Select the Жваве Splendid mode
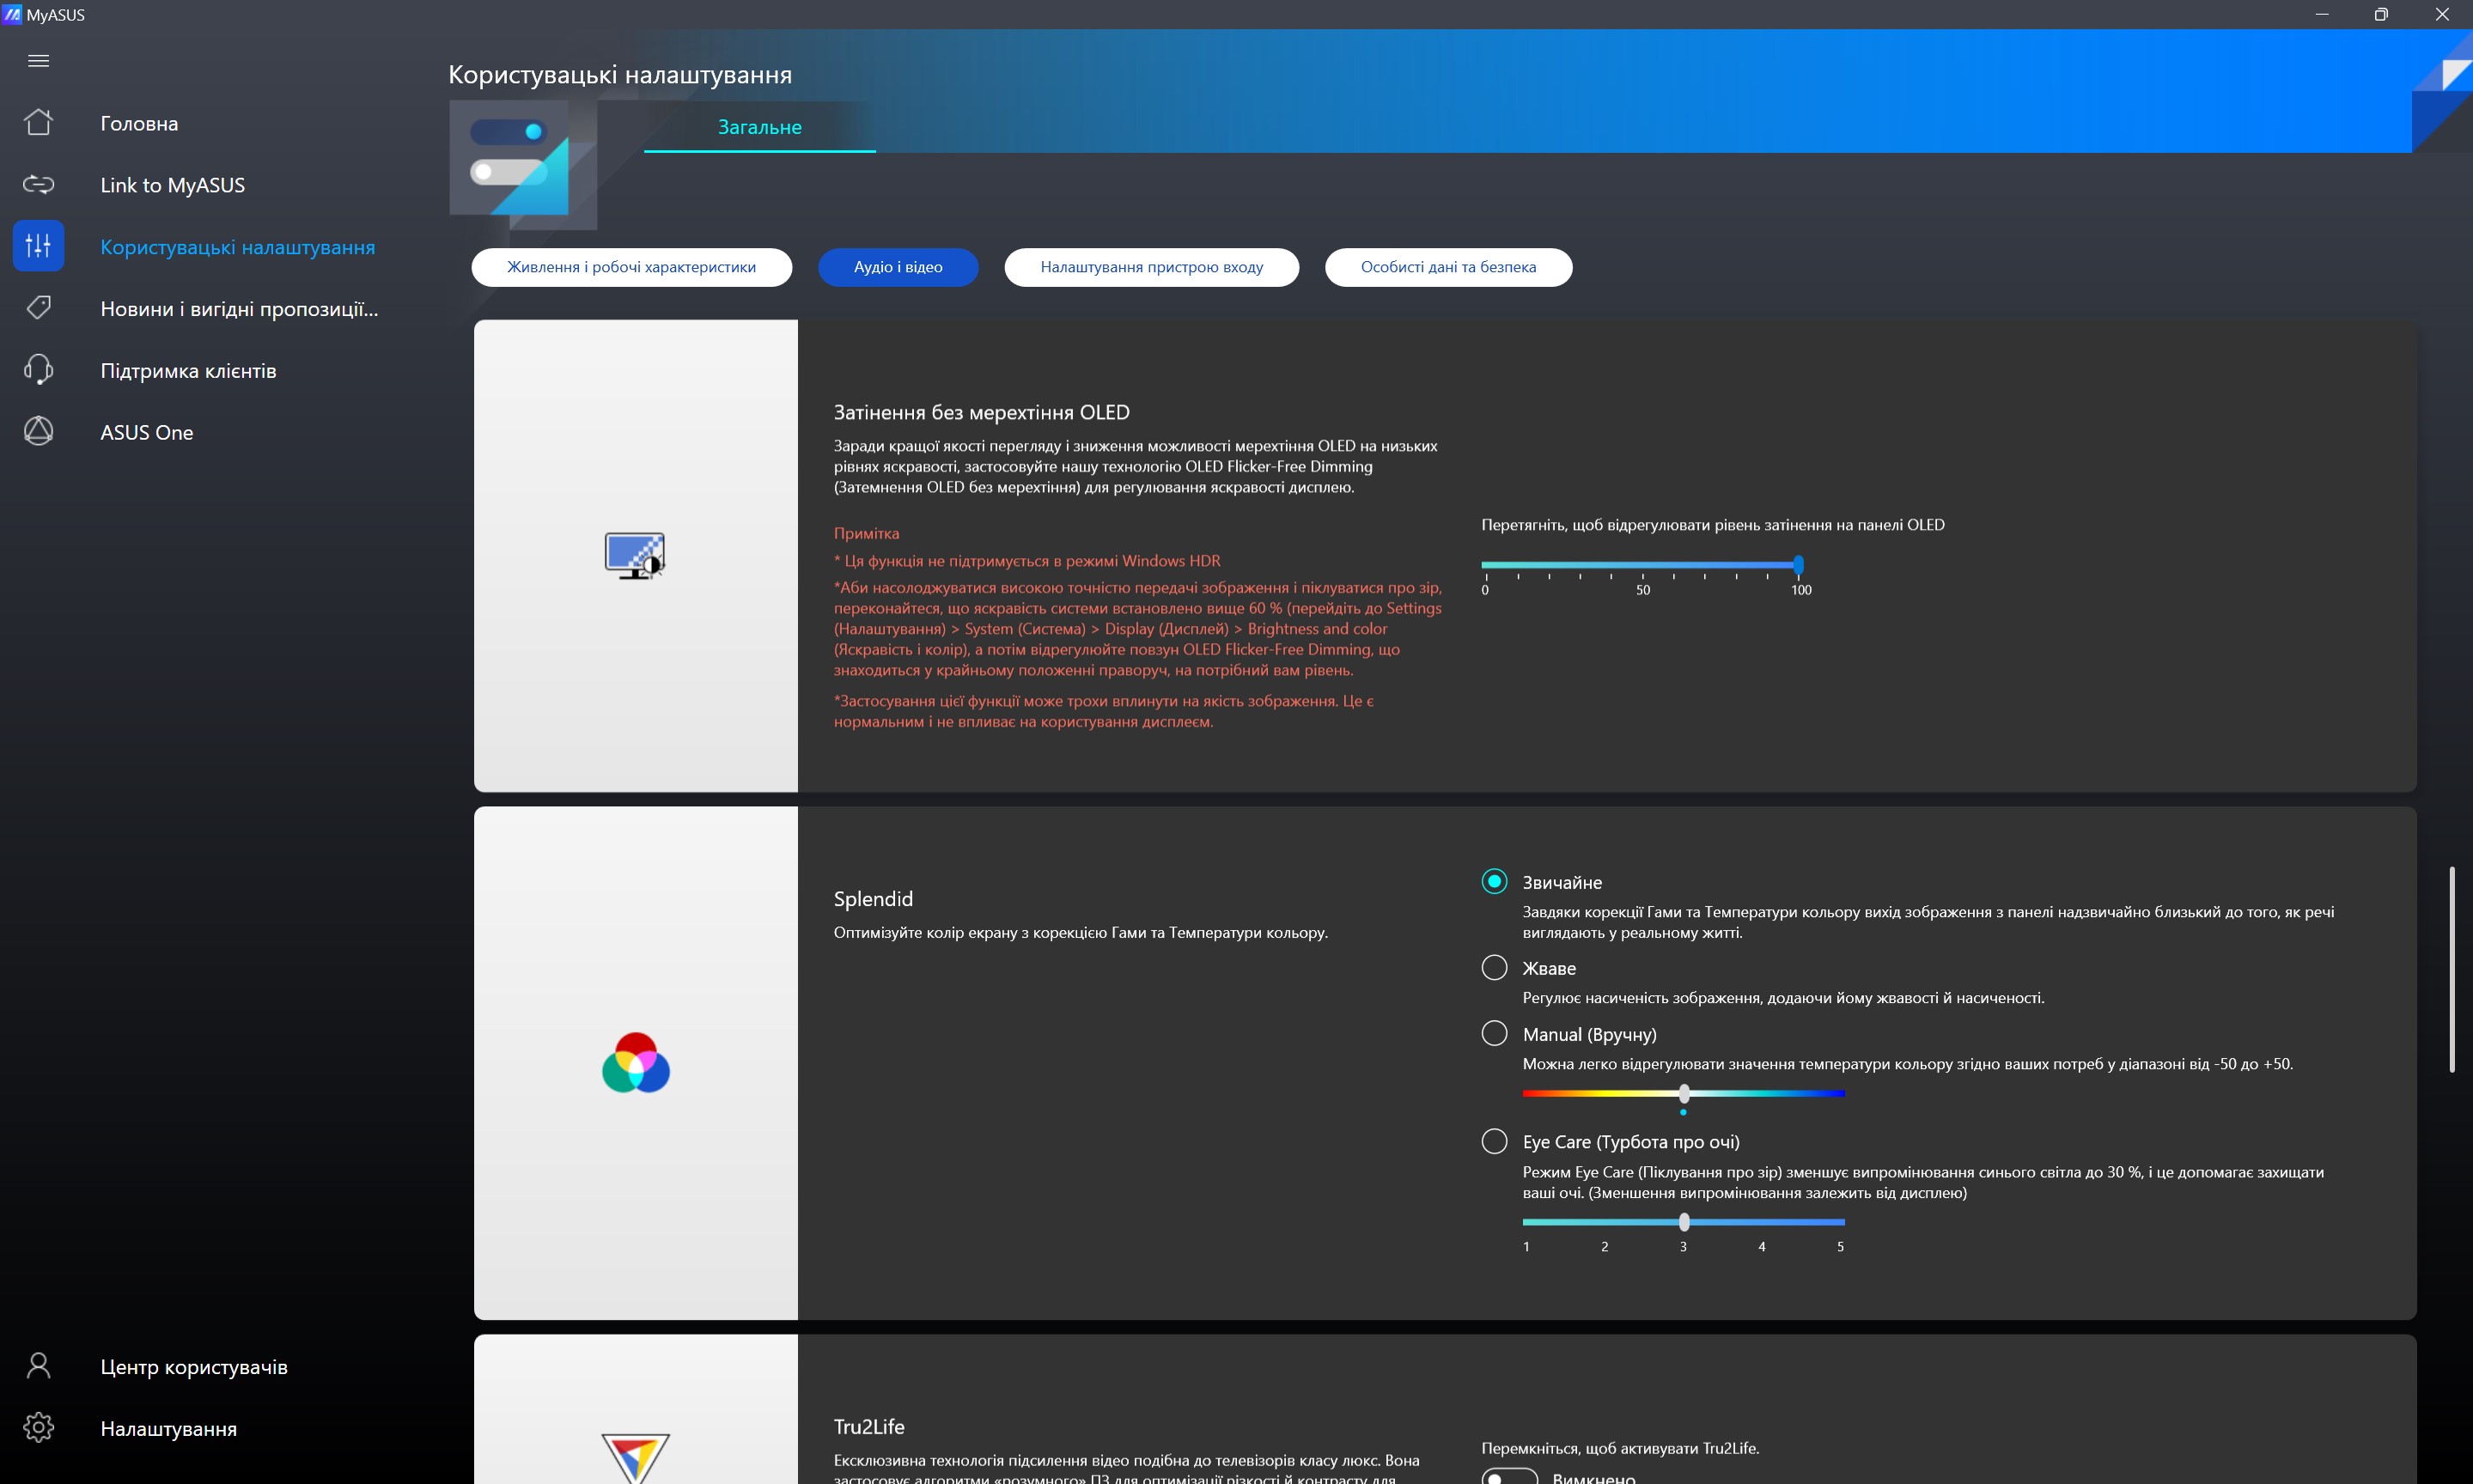The width and height of the screenshot is (2473, 1484). [x=1494, y=967]
